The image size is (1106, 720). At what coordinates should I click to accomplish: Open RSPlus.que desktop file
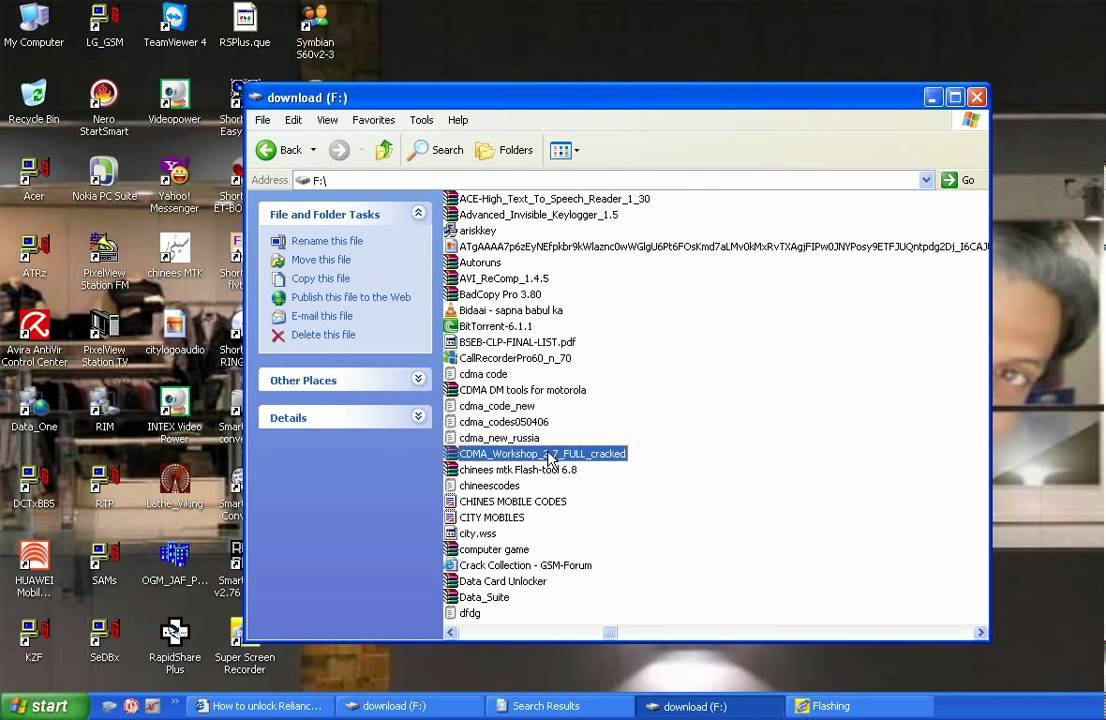click(244, 25)
